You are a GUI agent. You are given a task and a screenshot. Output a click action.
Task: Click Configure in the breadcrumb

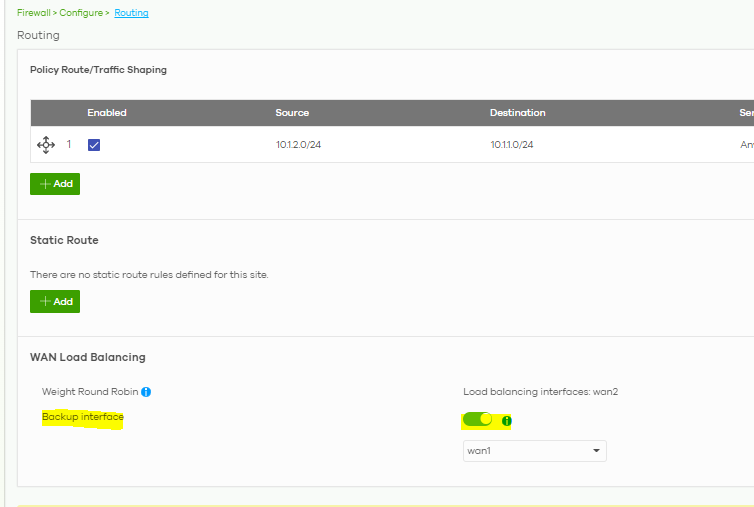(x=83, y=13)
